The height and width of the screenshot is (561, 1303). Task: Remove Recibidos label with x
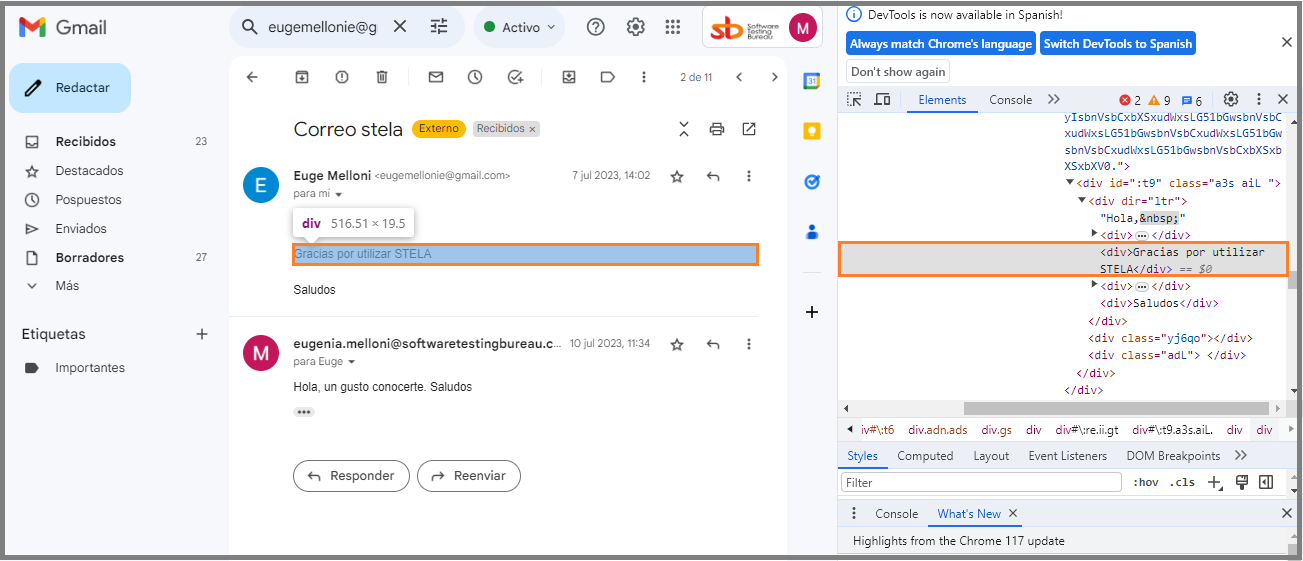pos(532,129)
